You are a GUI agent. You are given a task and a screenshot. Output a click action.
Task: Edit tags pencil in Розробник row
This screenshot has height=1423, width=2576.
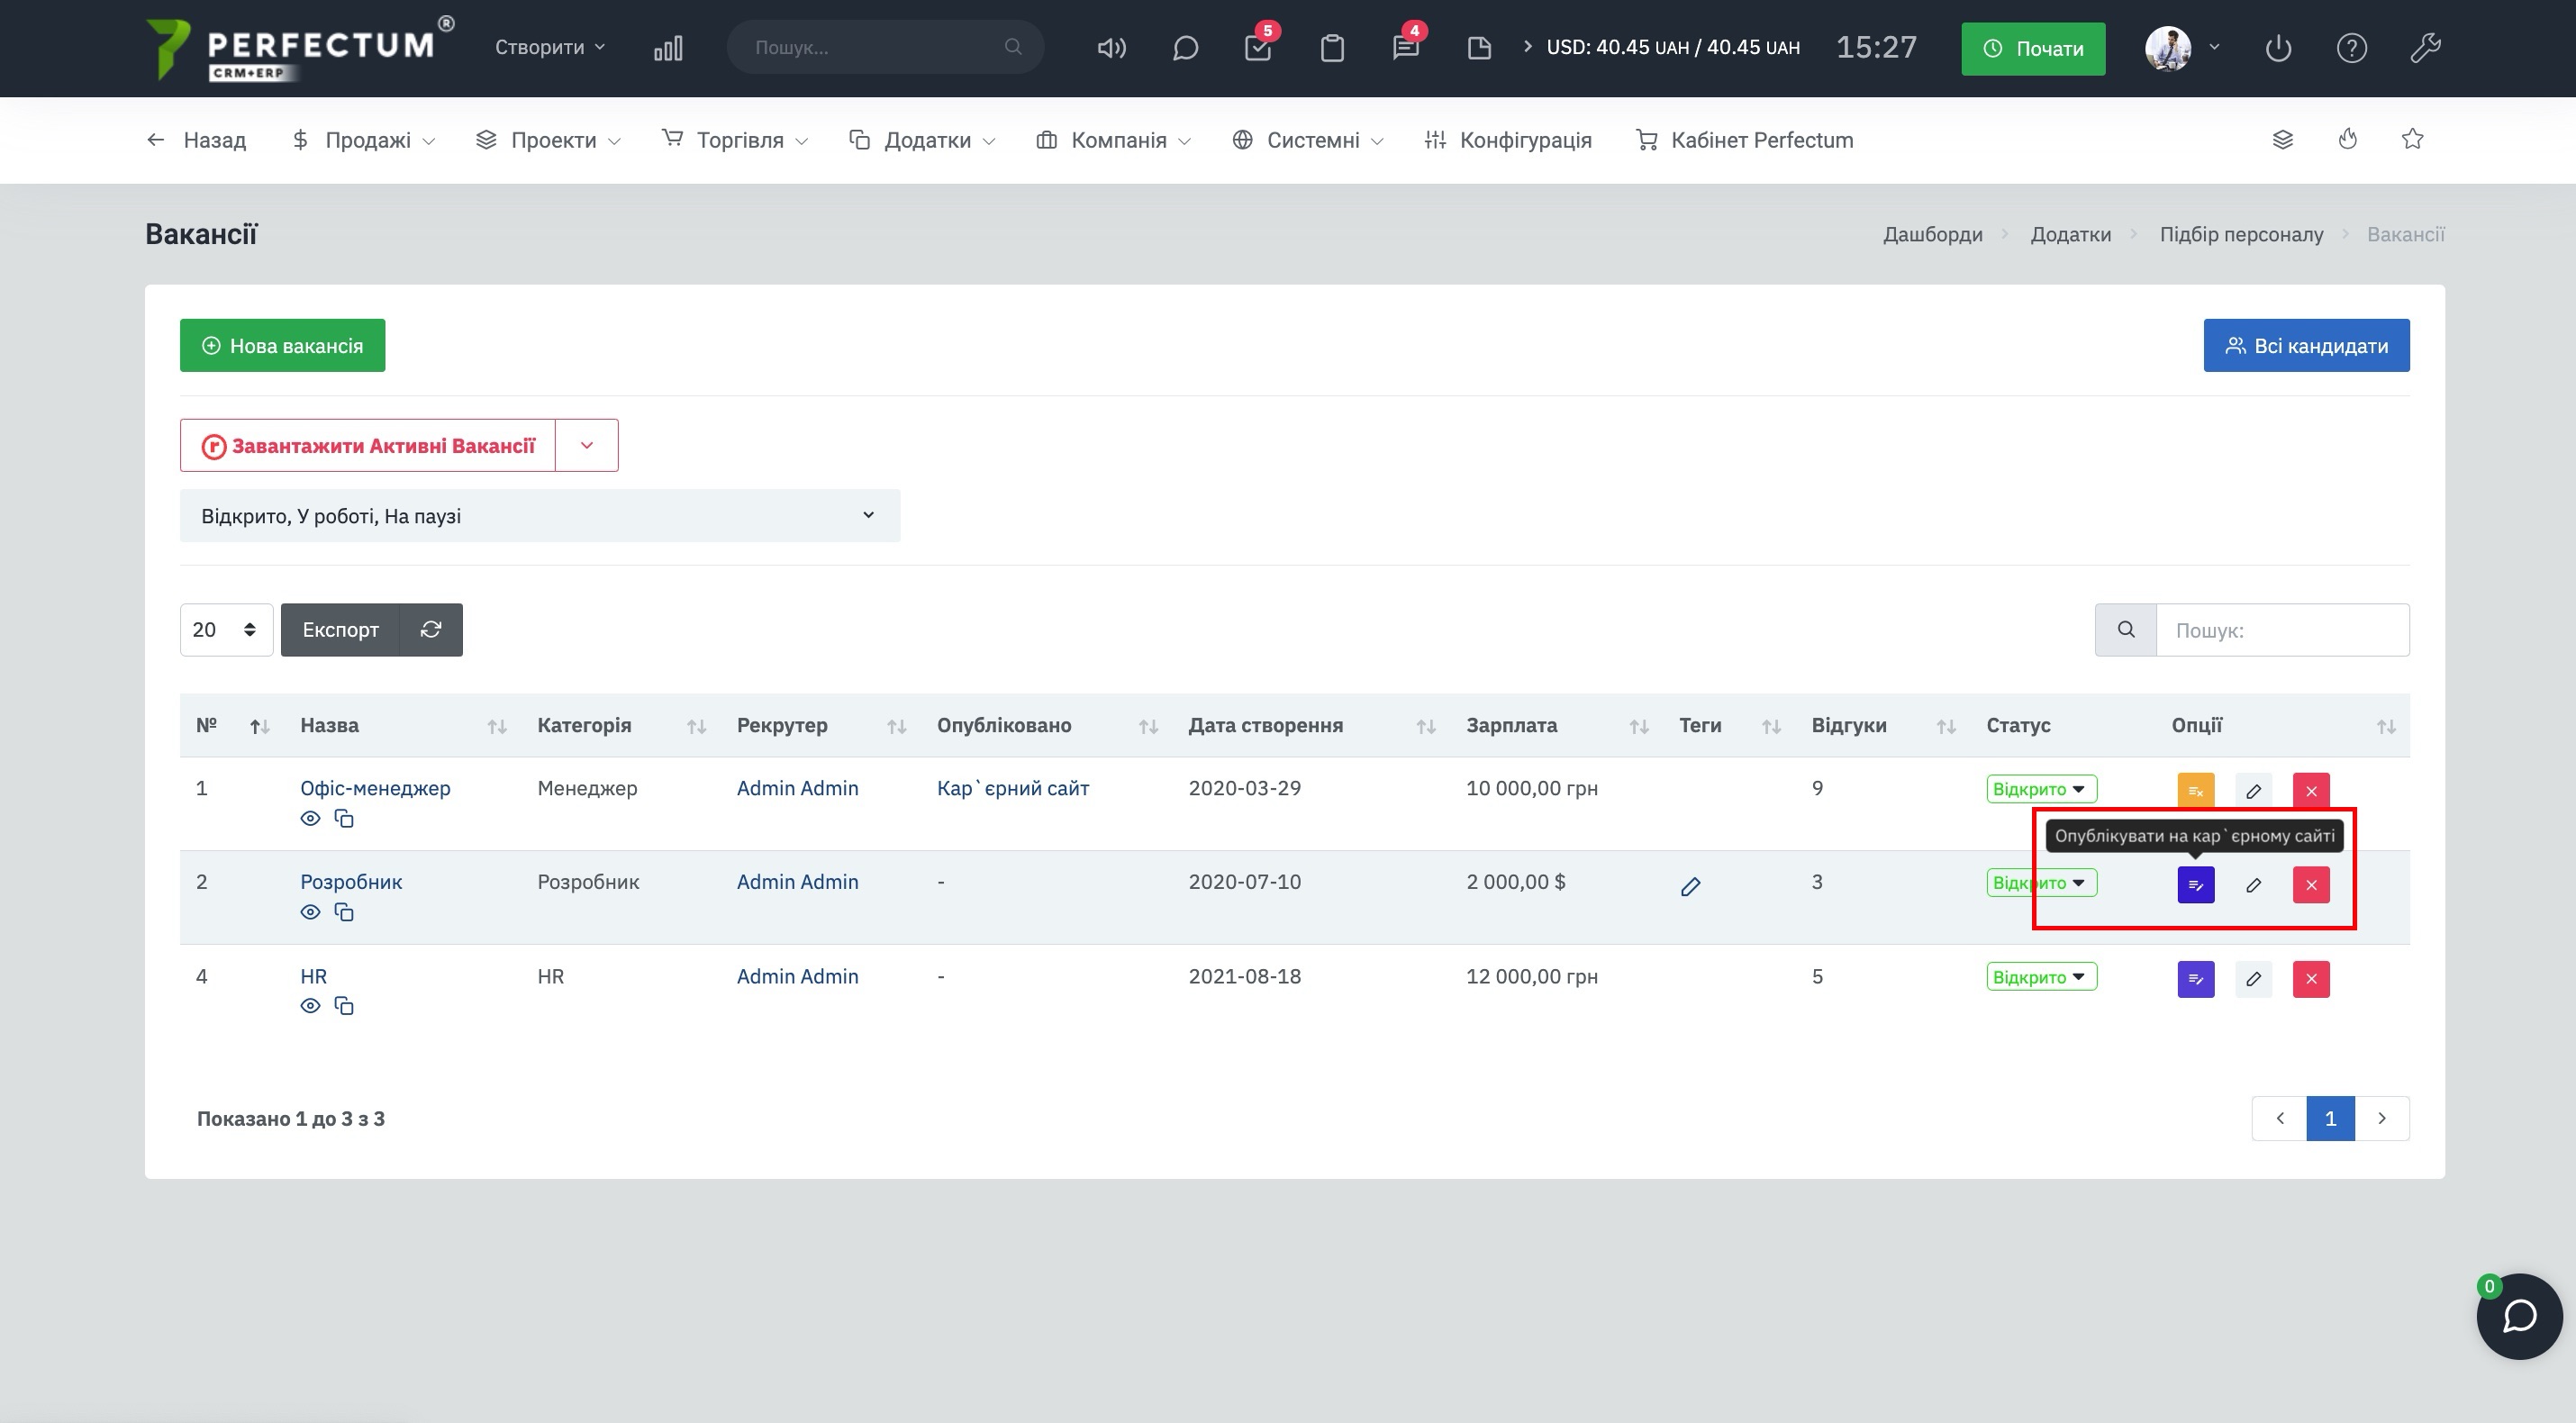point(1690,886)
